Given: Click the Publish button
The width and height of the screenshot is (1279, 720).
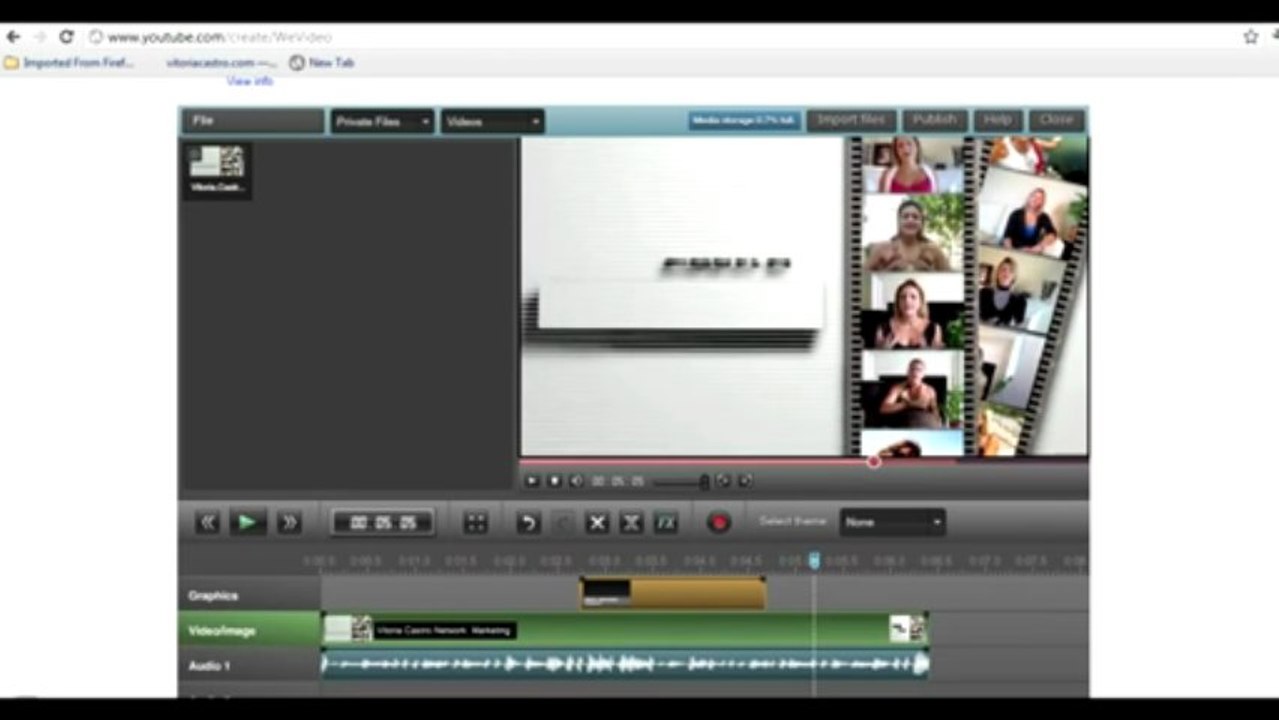Looking at the screenshot, I should tap(935, 120).
